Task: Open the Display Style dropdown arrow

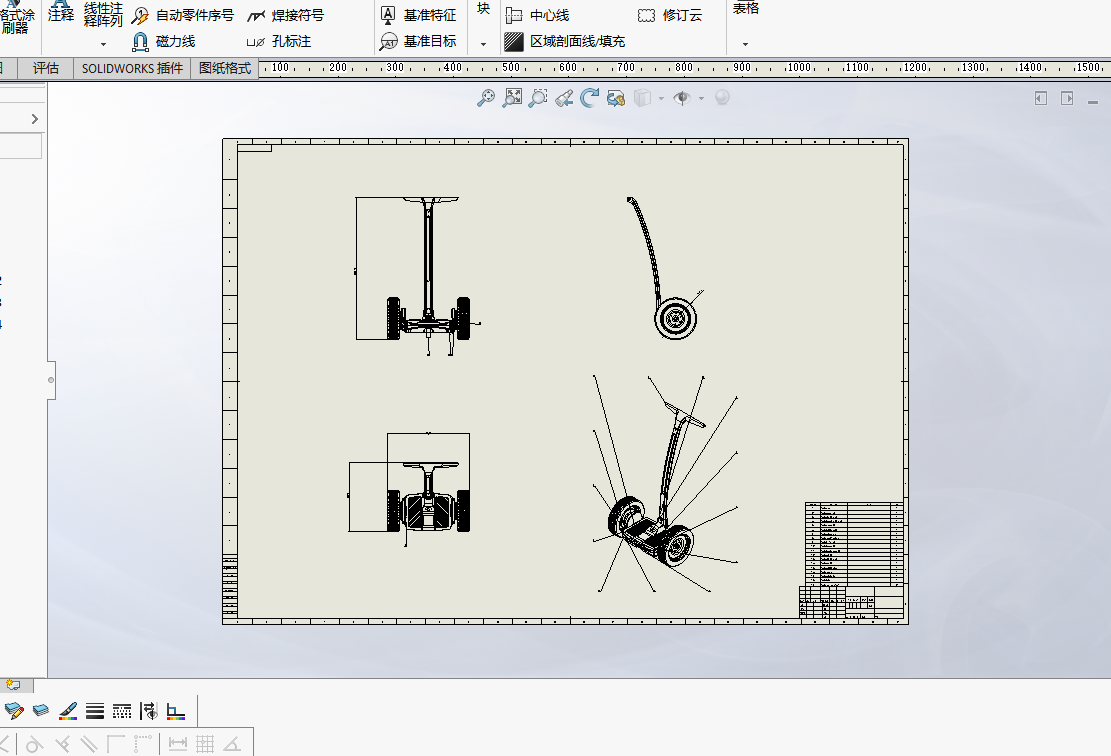Action: coord(661,98)
